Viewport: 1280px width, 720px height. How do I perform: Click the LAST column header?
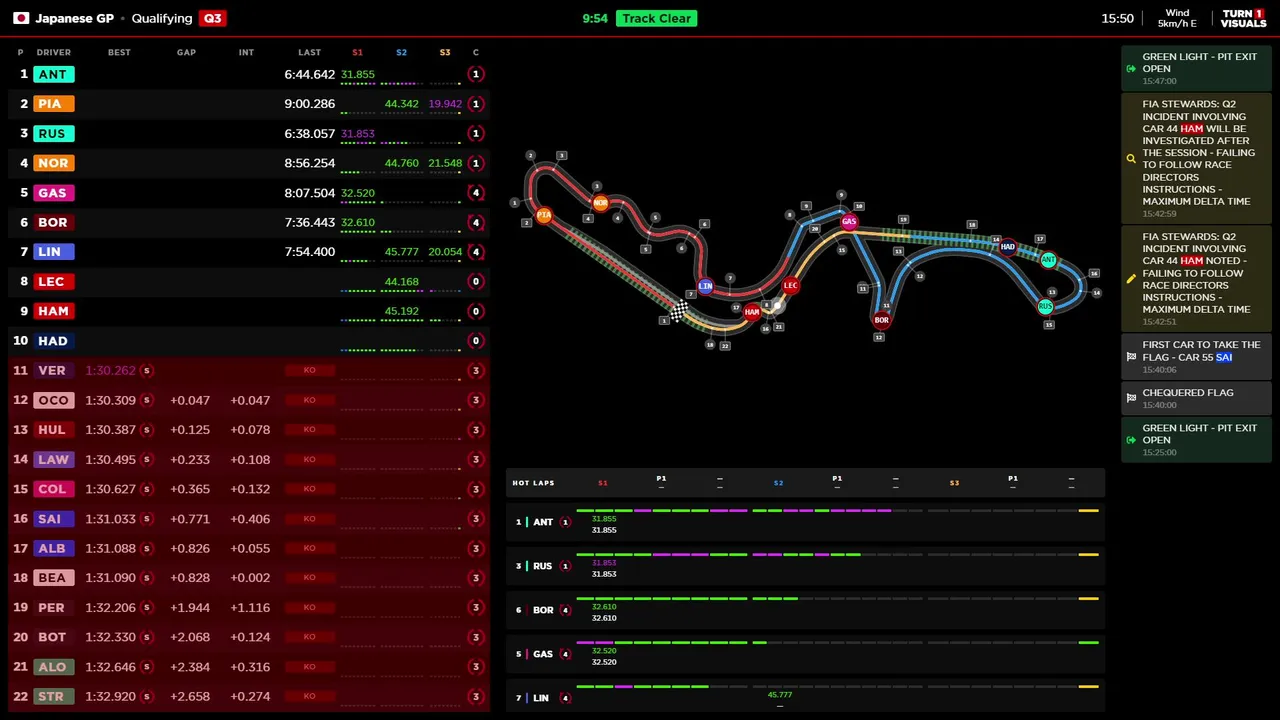pyautogui.click(x=309, y=52)
